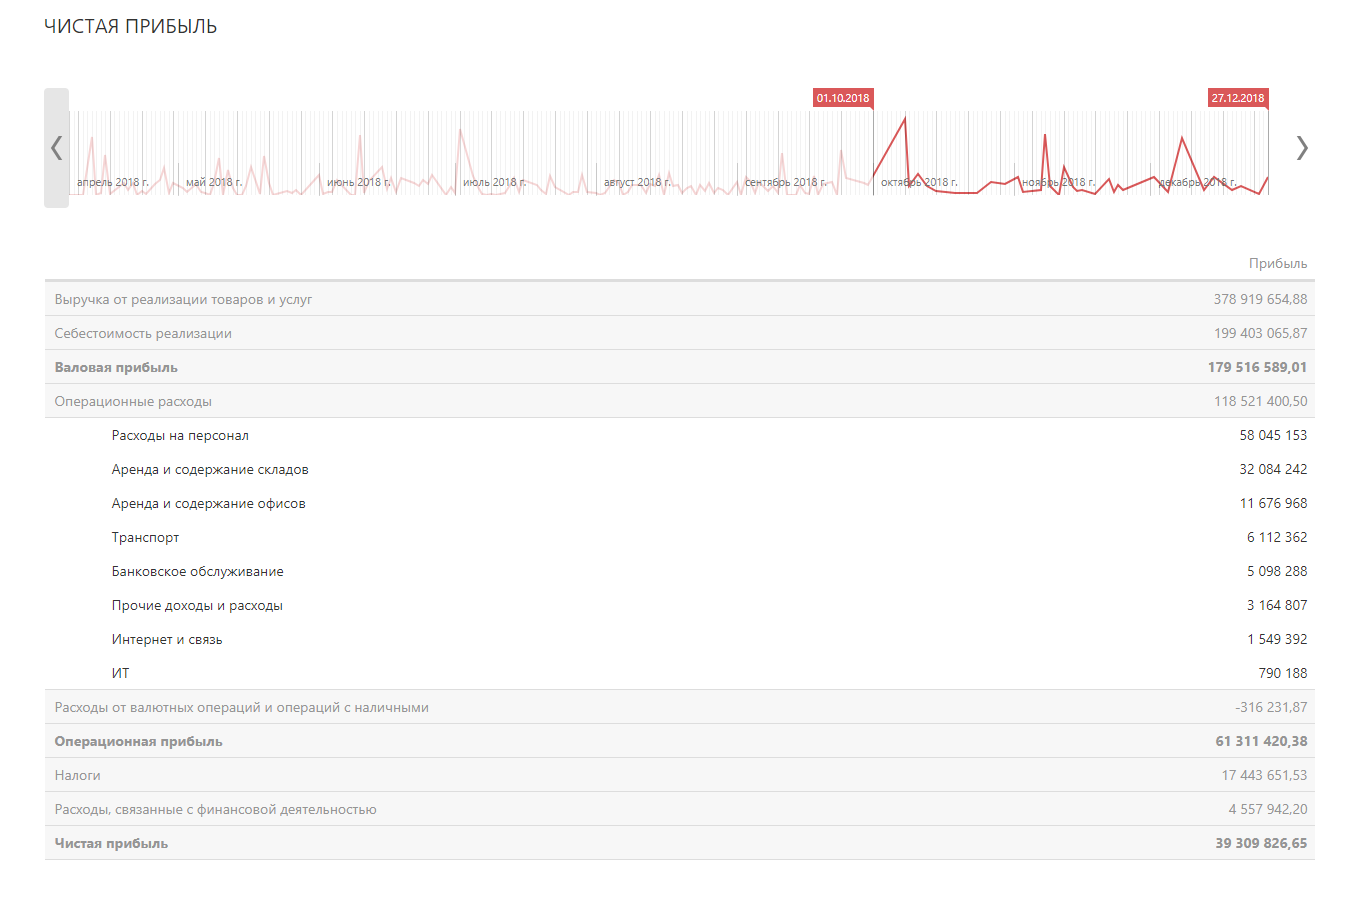This screenshot has height=921, width=1357.
Task: Click the апрель 2018 г. label on timeline
Action: (112, 182)
